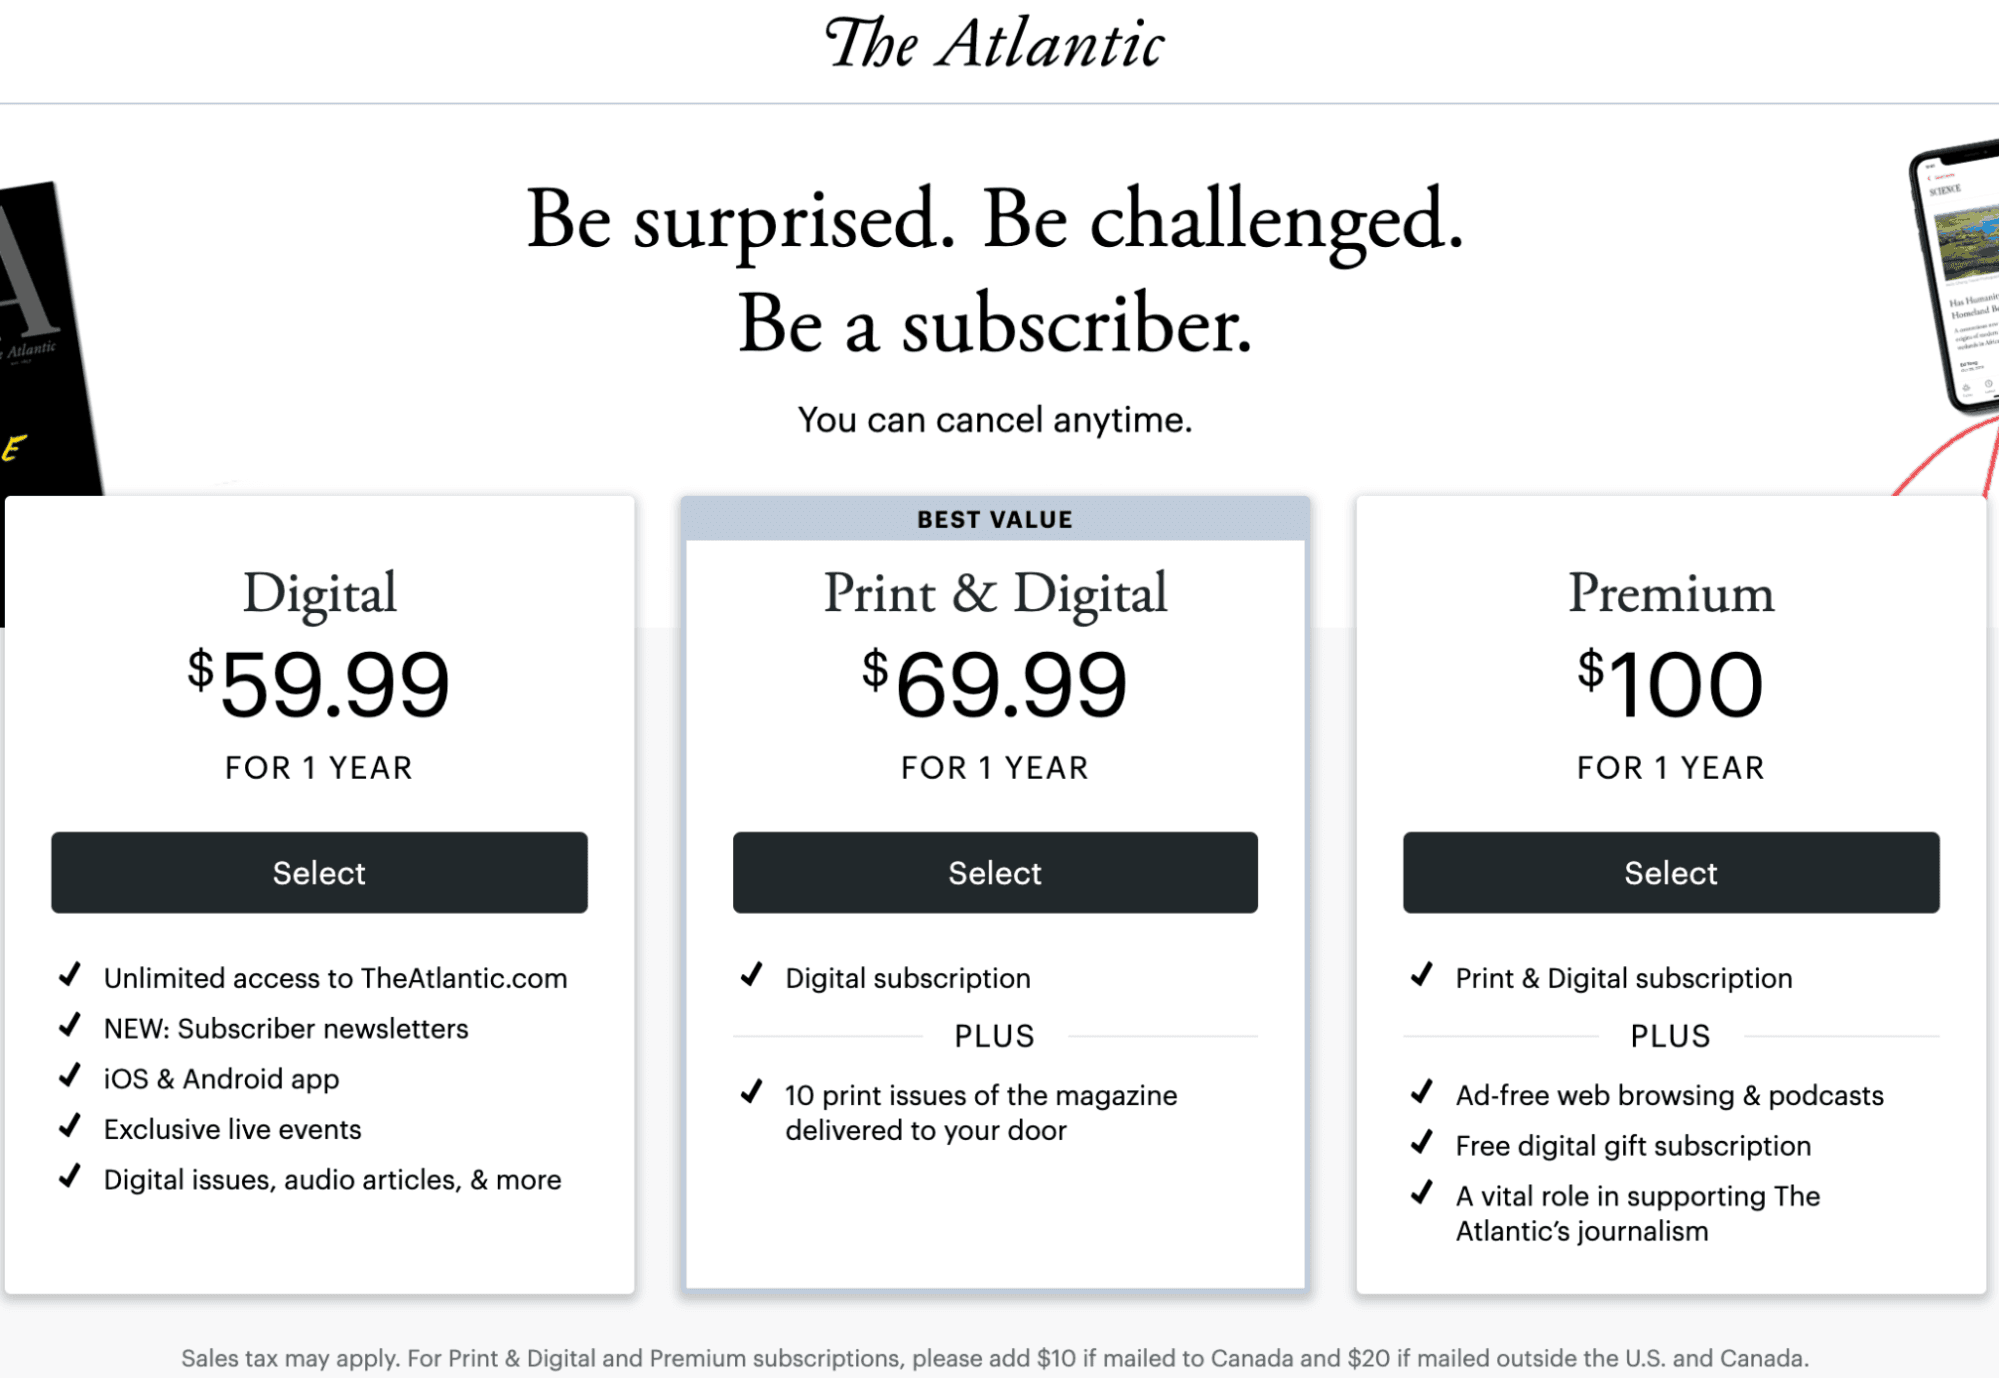Click the checkmark next to 10 print issues
Image resolution: width=1999 pixels, height=1379 pixels.
(x=750, y=1093)
